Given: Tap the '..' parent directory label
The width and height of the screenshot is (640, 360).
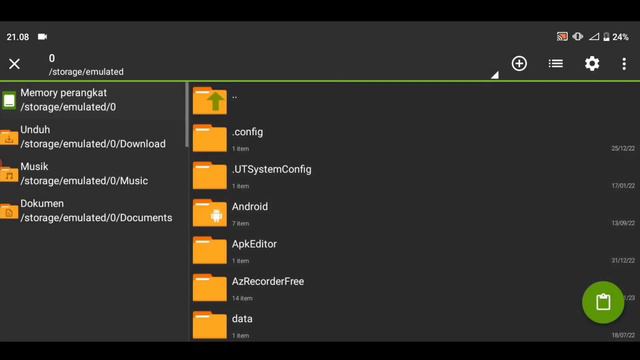Looking at the screenshot, I should coord(235,96).
